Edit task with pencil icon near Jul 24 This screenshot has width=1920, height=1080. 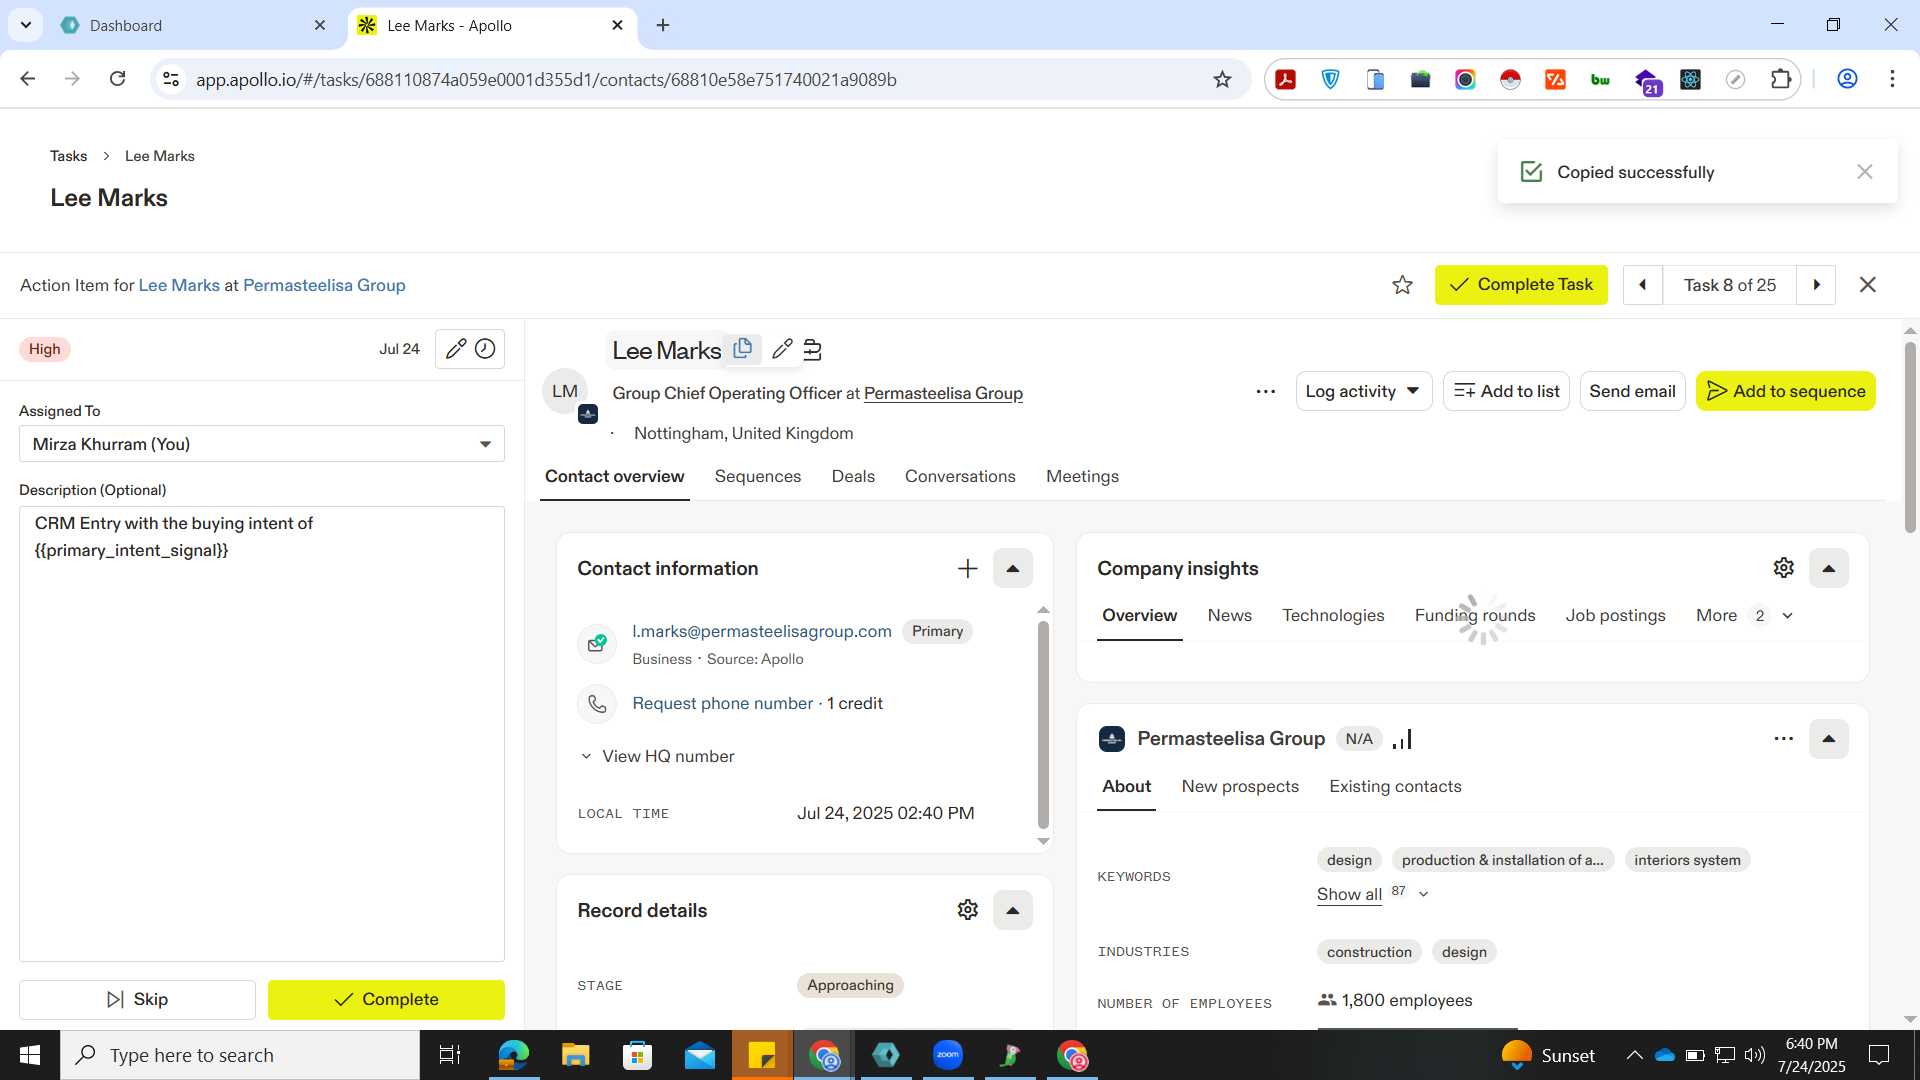pyautogui.click(x=456, y=349)
